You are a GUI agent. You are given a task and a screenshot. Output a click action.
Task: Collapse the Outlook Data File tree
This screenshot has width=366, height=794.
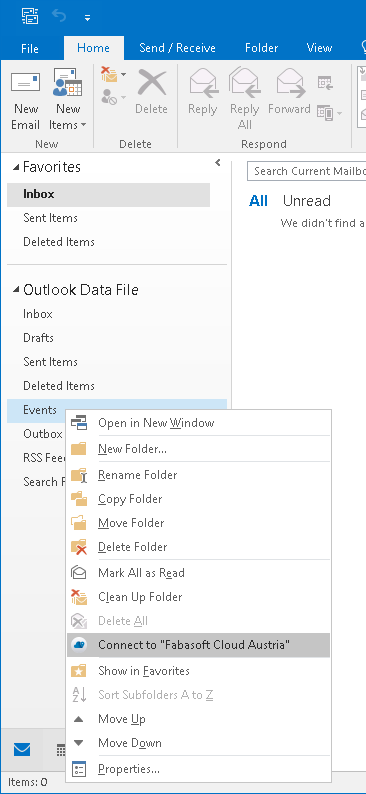coord(16,291)
